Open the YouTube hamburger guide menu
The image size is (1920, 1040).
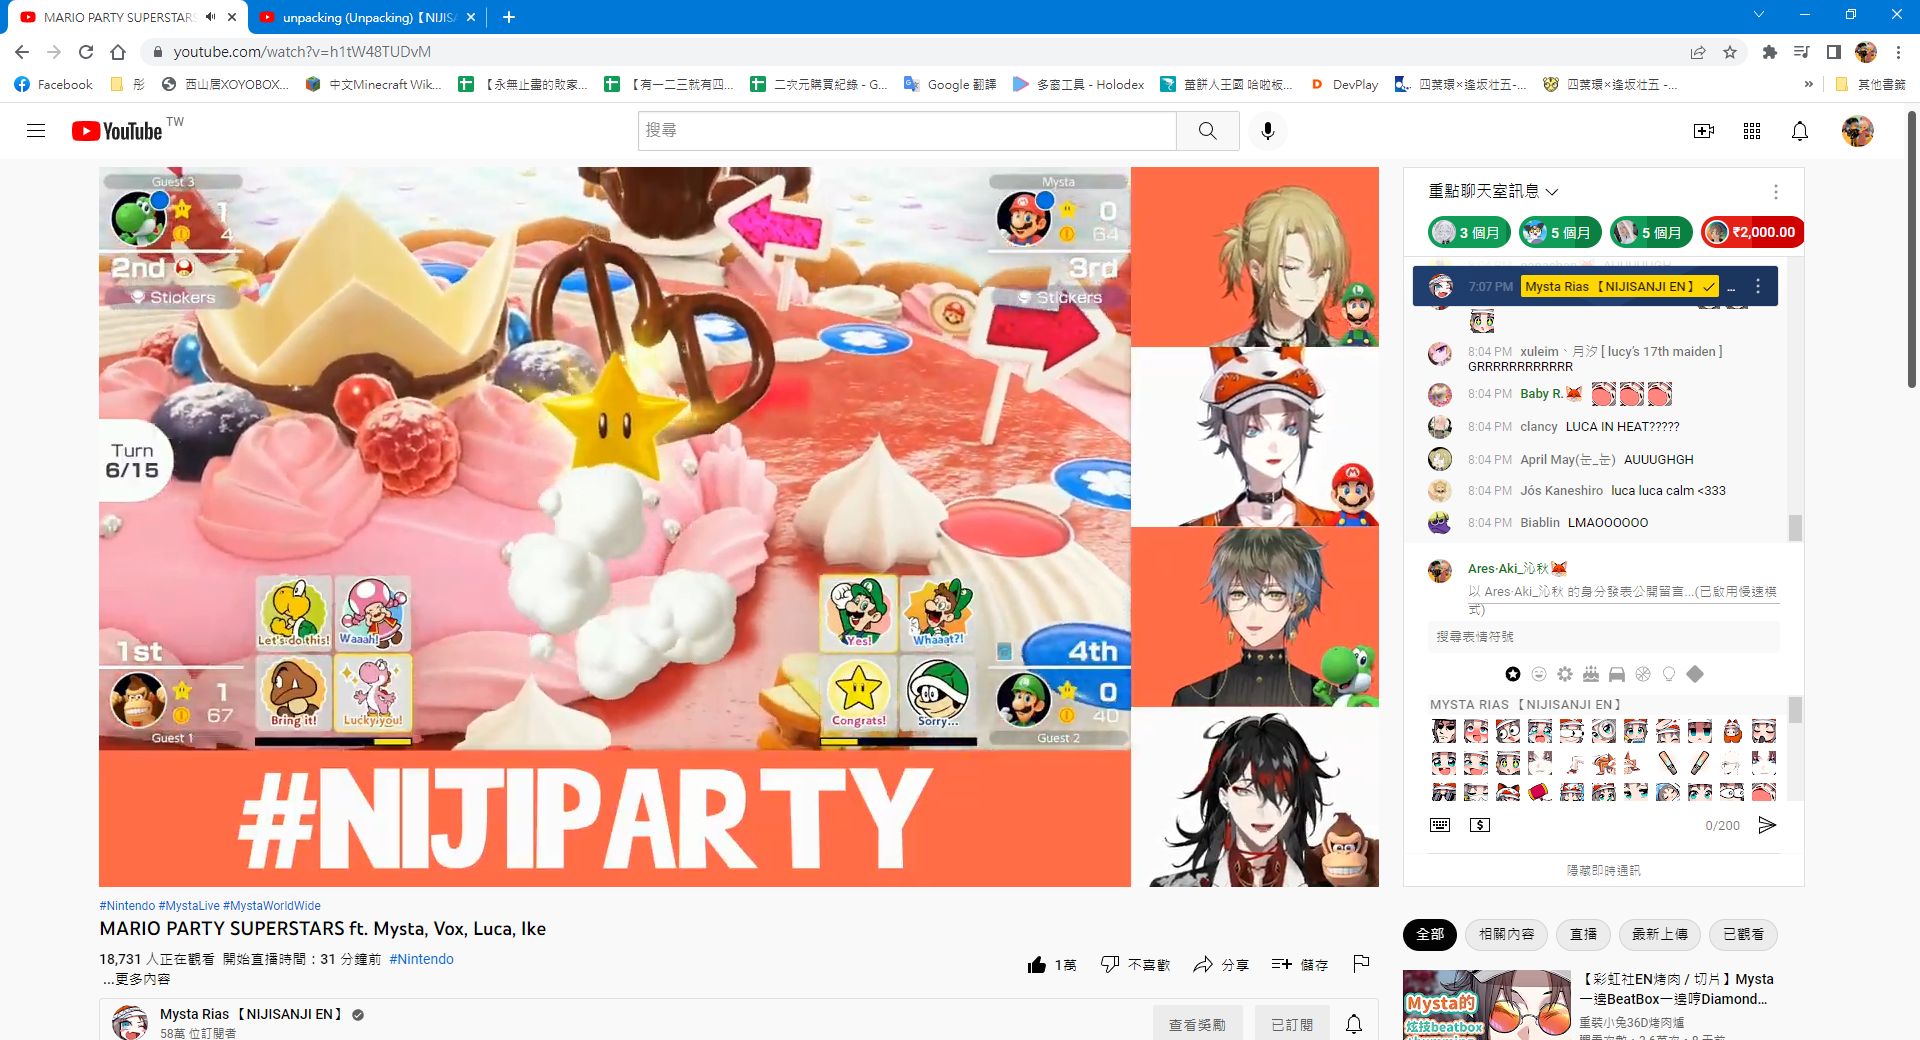[36, 131]
